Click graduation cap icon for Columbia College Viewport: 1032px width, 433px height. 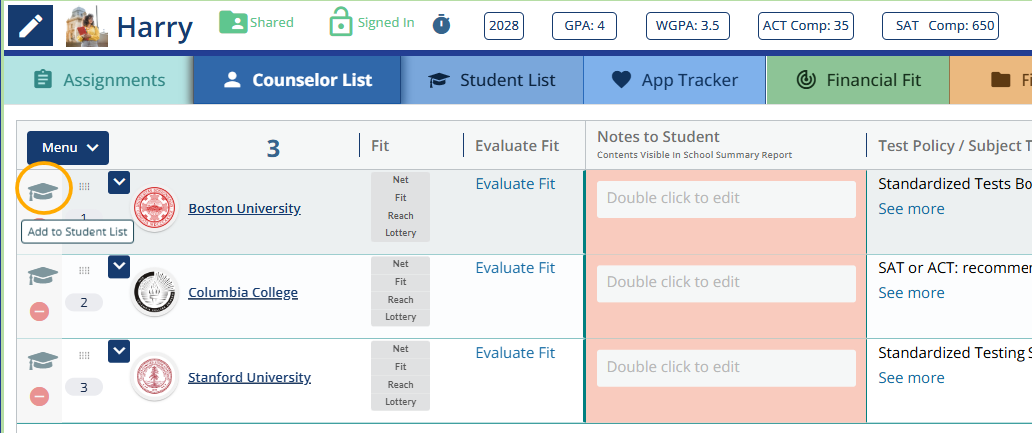(x=43, y=276)
